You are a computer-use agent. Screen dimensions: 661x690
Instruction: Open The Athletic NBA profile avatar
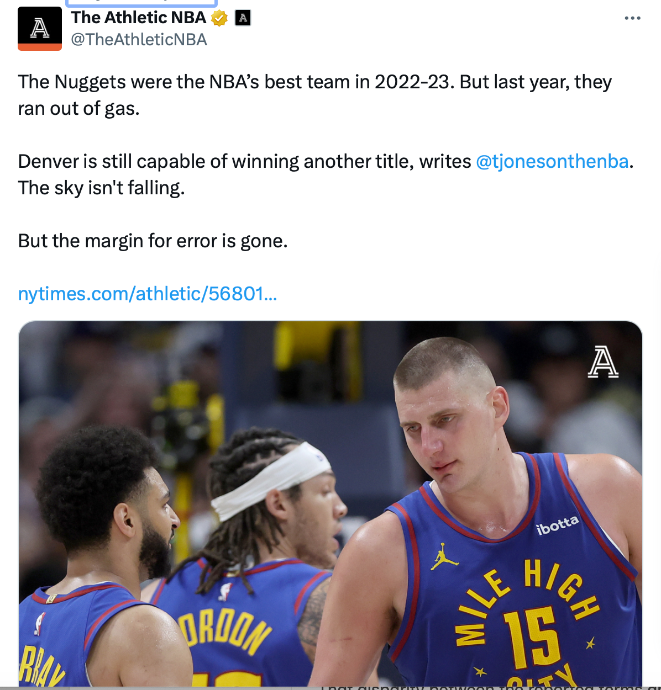coord(40,29)
